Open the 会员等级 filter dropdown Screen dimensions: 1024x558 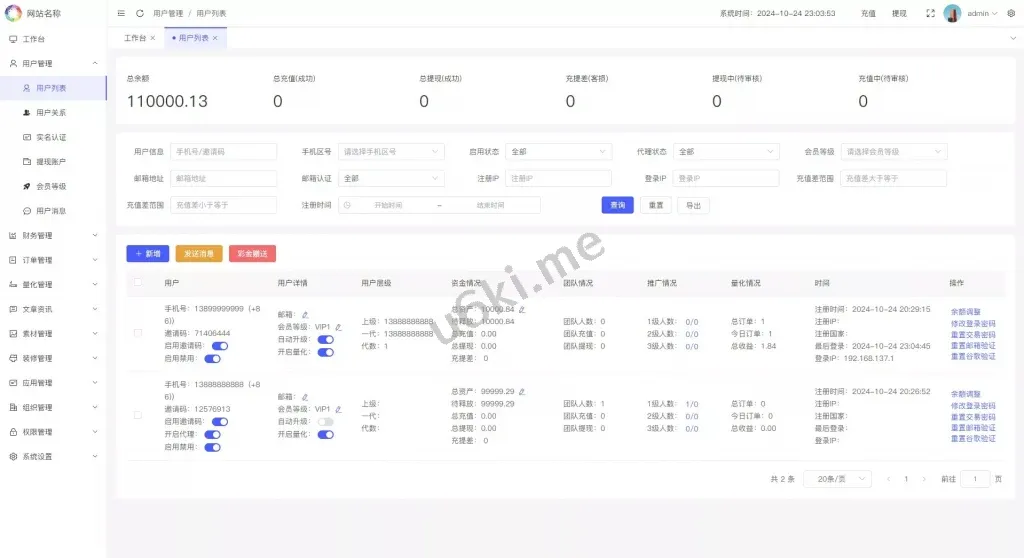(893, 152)
